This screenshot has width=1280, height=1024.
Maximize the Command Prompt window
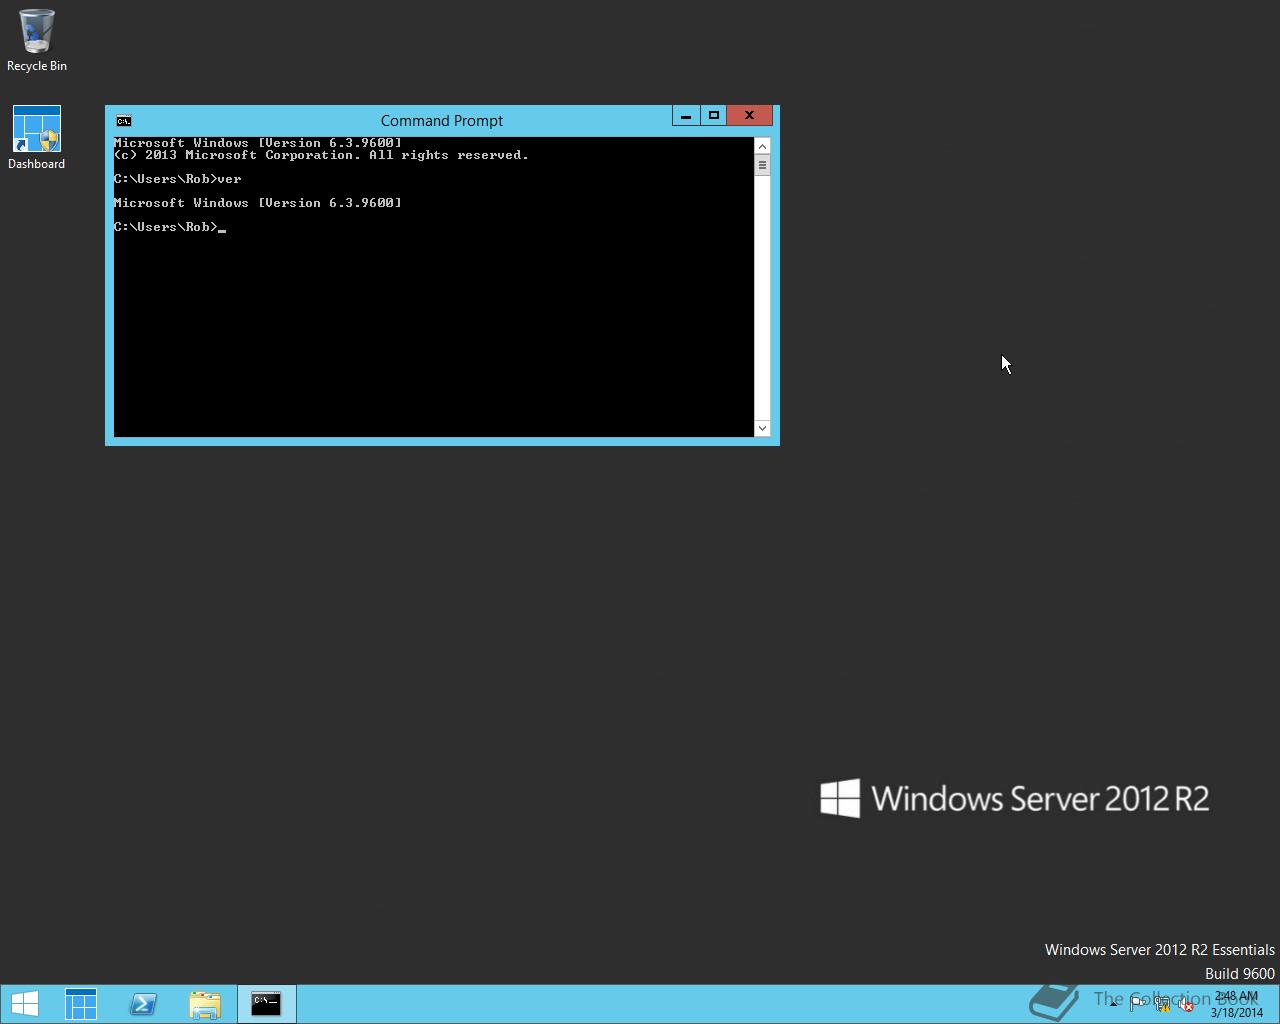[x=714, y=116]
